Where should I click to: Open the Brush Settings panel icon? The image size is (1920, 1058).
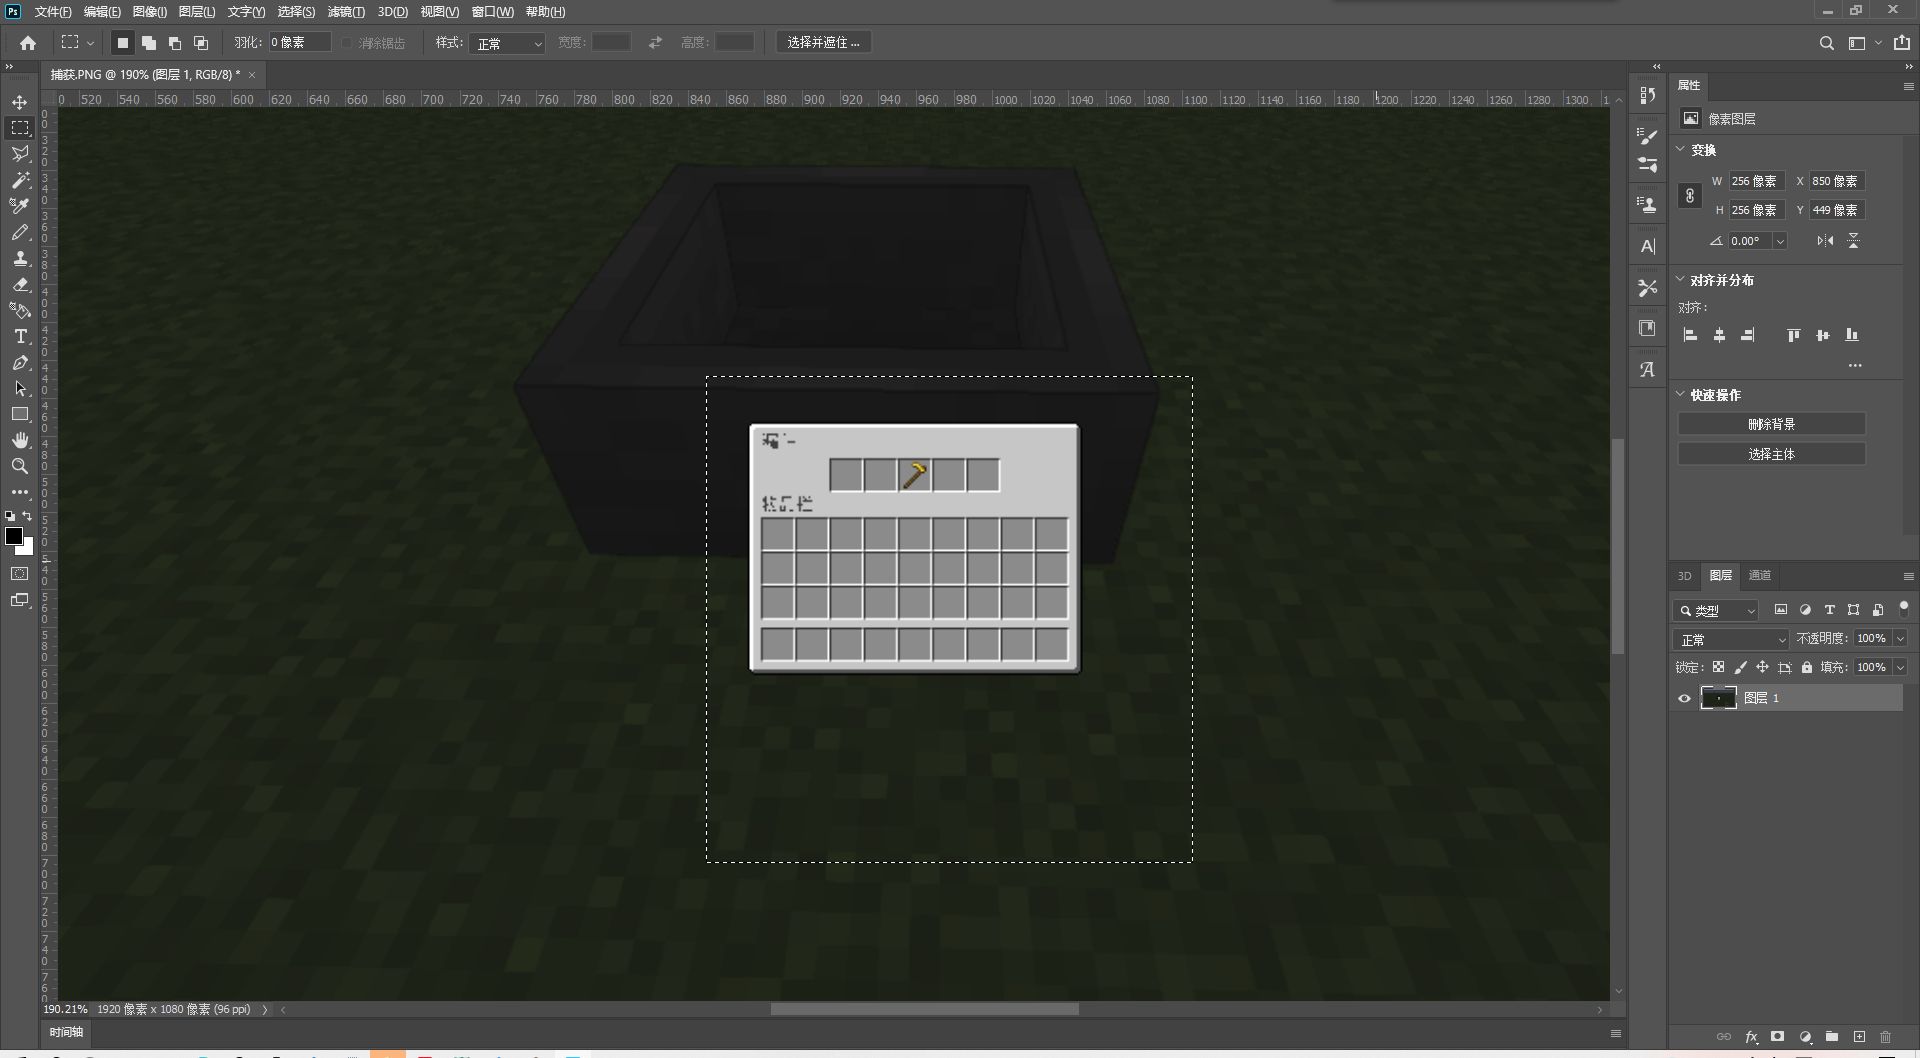pyautogui.click(x=1647, y=136)
